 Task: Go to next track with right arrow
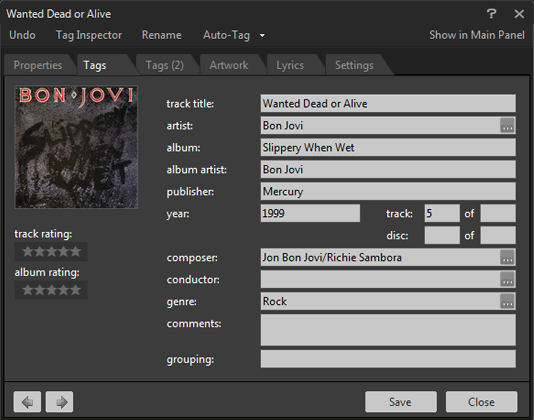[59, 402]
